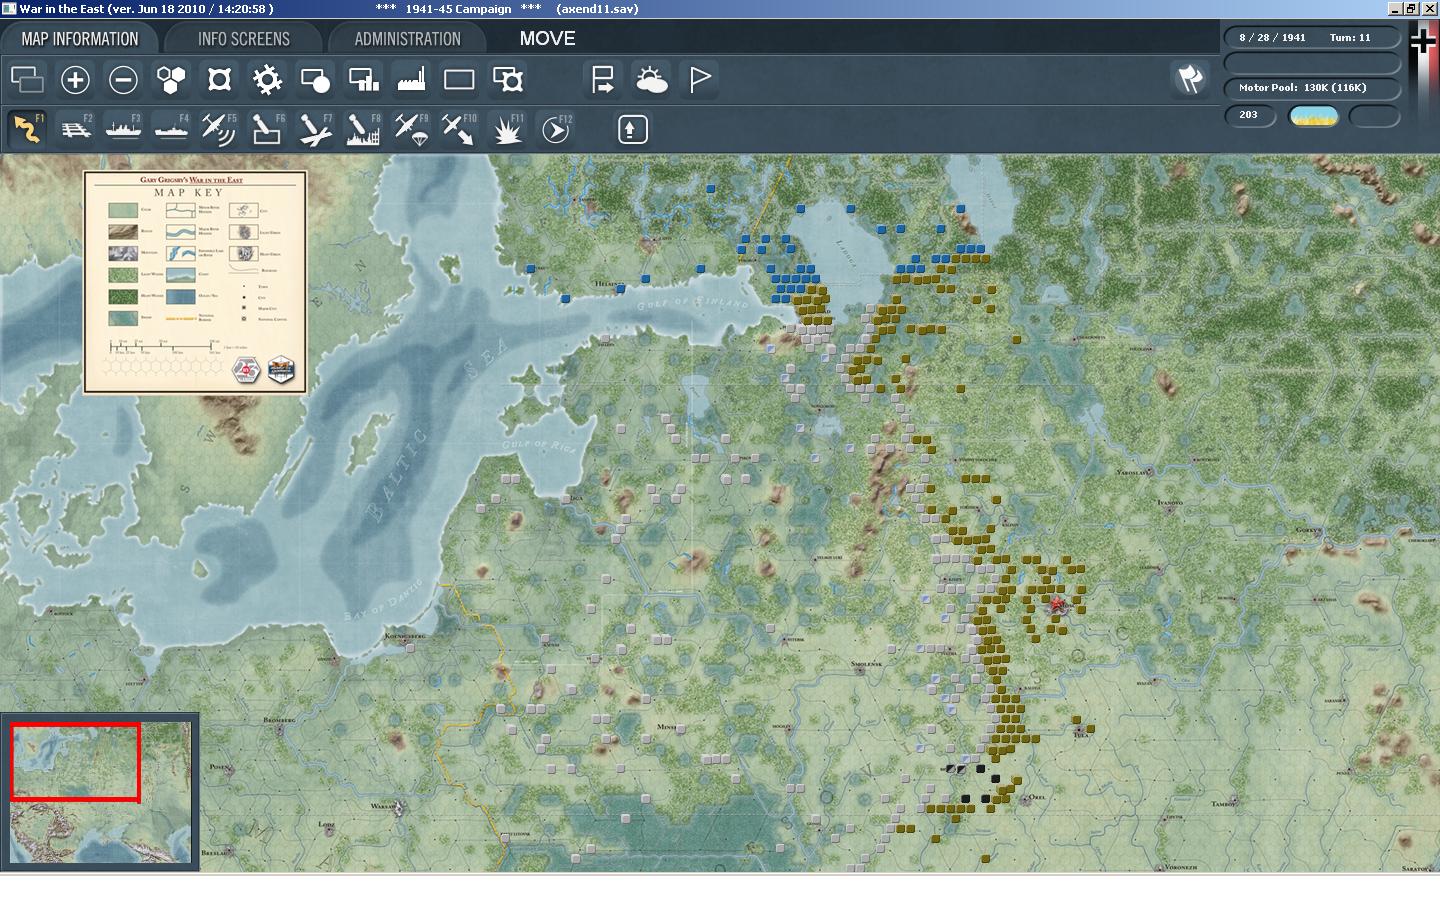Screen dimensions: 1440x900
Task: Click the rectangle with bar chart icon
Action: coord(363,79)
